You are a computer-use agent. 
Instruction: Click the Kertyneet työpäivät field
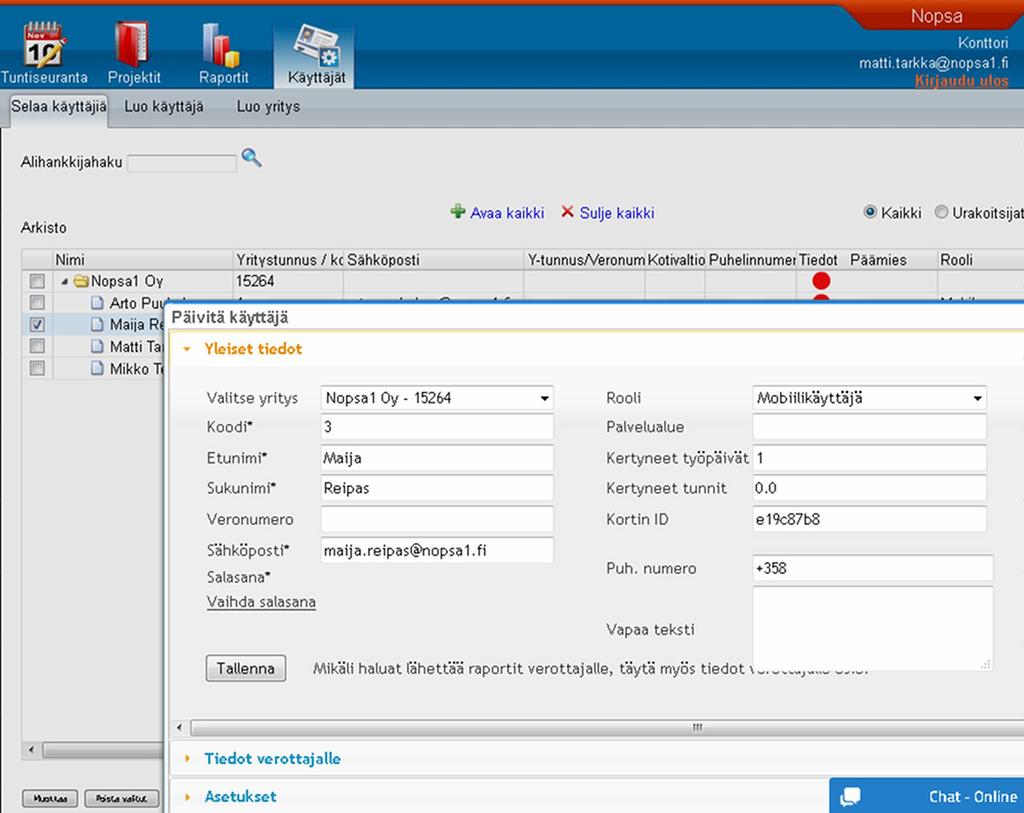point(869,458)
